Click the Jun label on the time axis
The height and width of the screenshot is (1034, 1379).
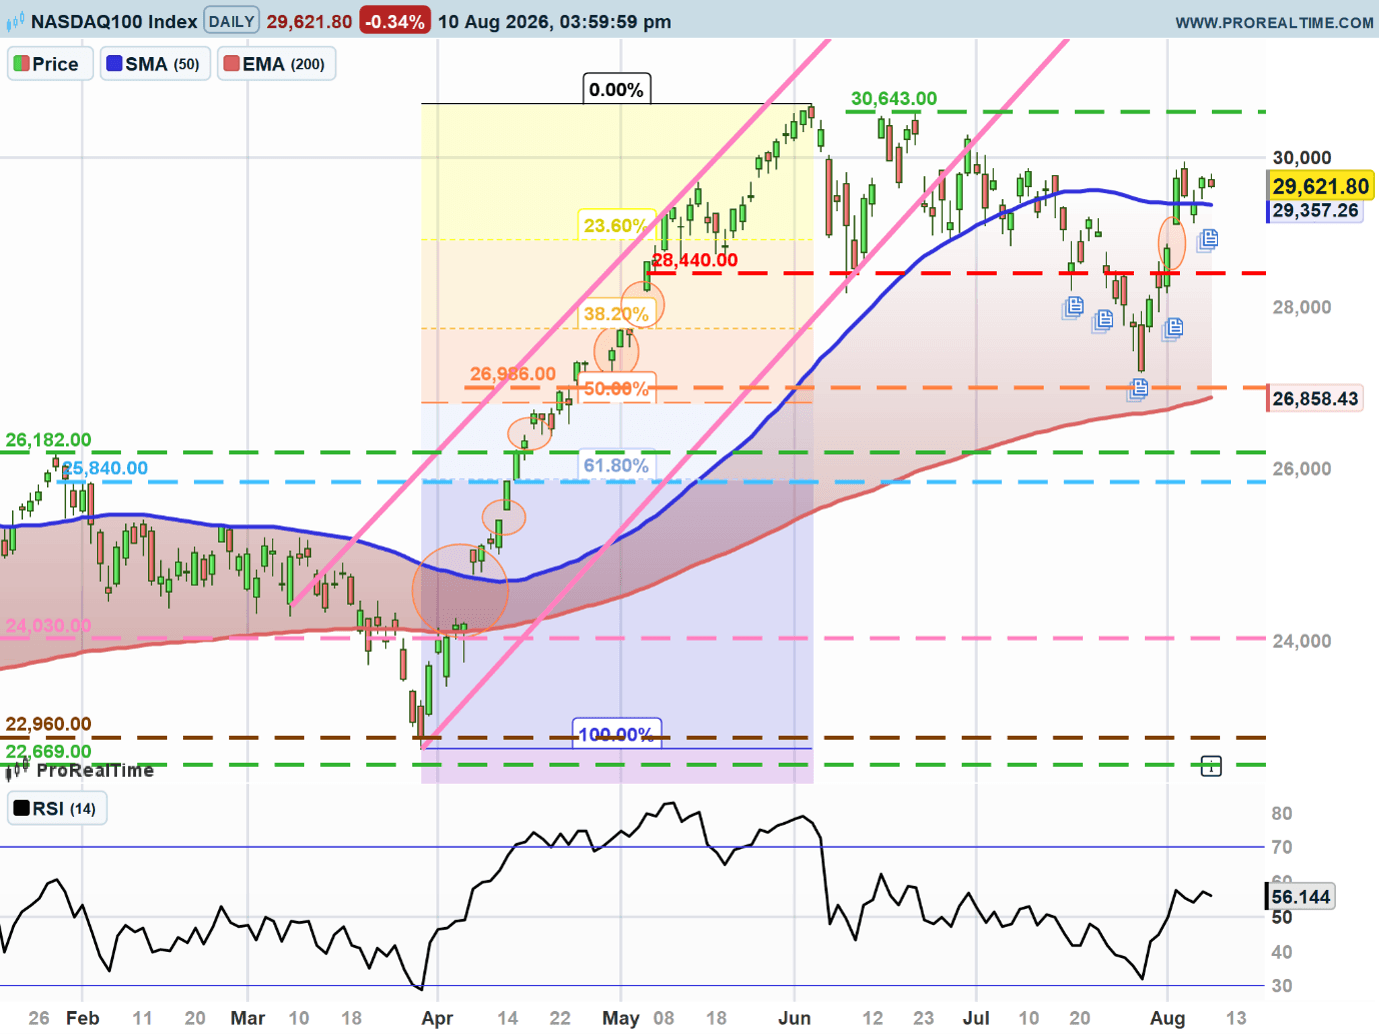pos(795,1018)
